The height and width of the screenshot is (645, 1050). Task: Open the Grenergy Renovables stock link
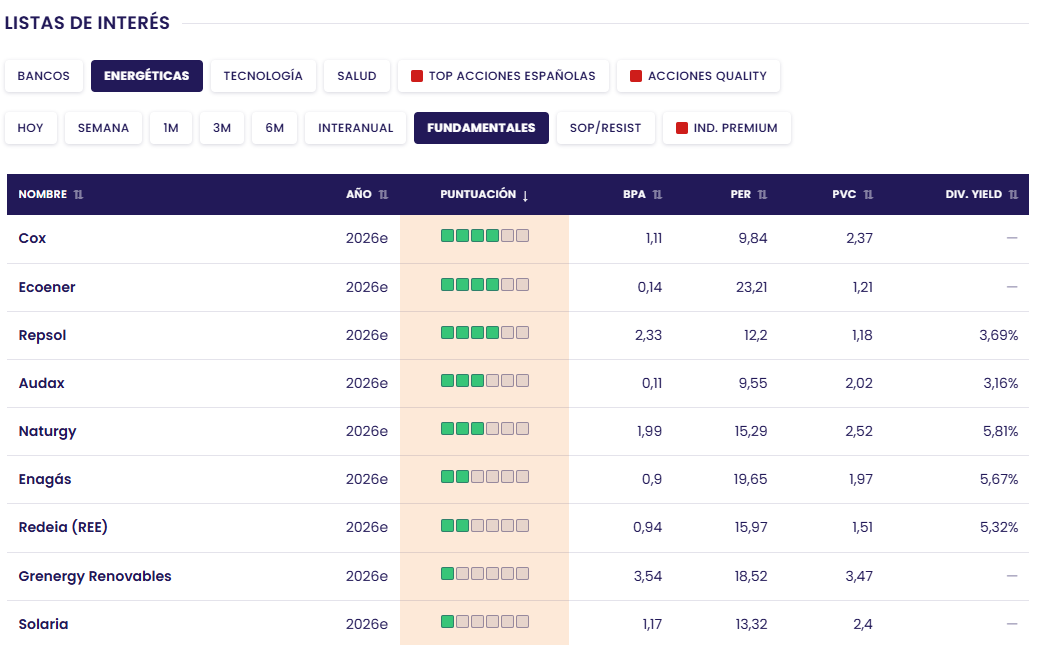[95, 576]
